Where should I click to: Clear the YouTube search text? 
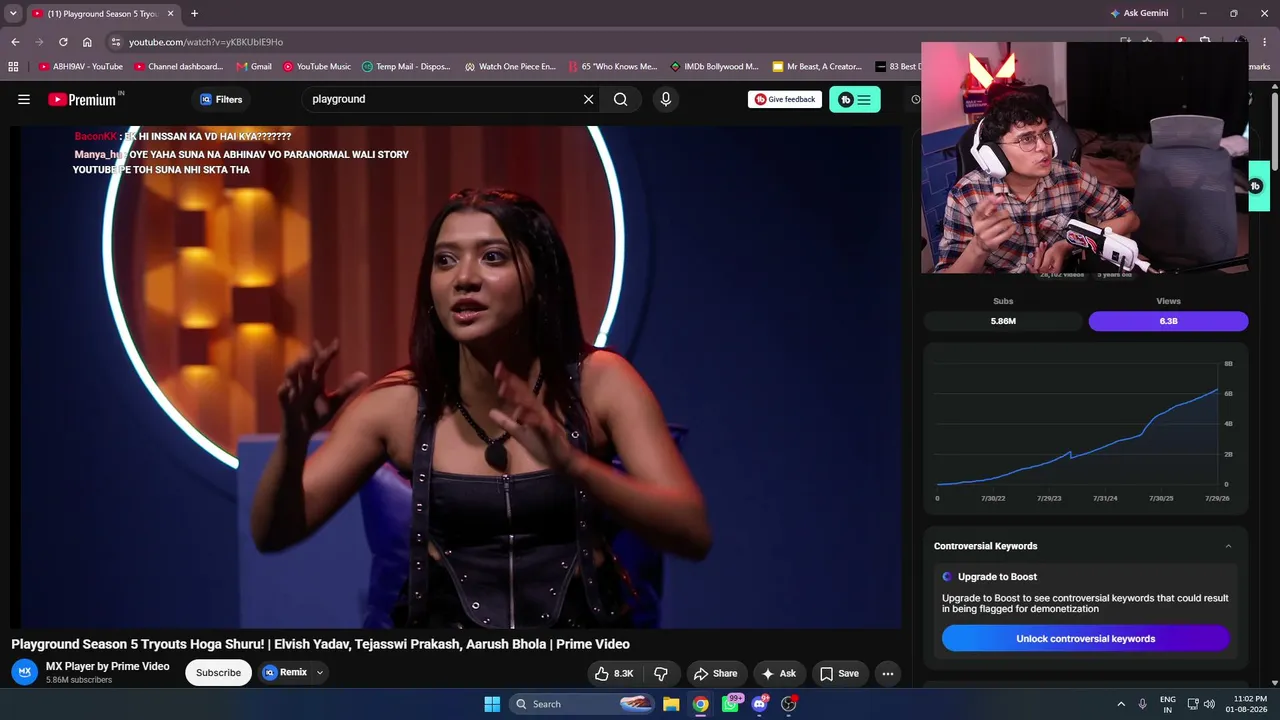[x=588, y=99]
